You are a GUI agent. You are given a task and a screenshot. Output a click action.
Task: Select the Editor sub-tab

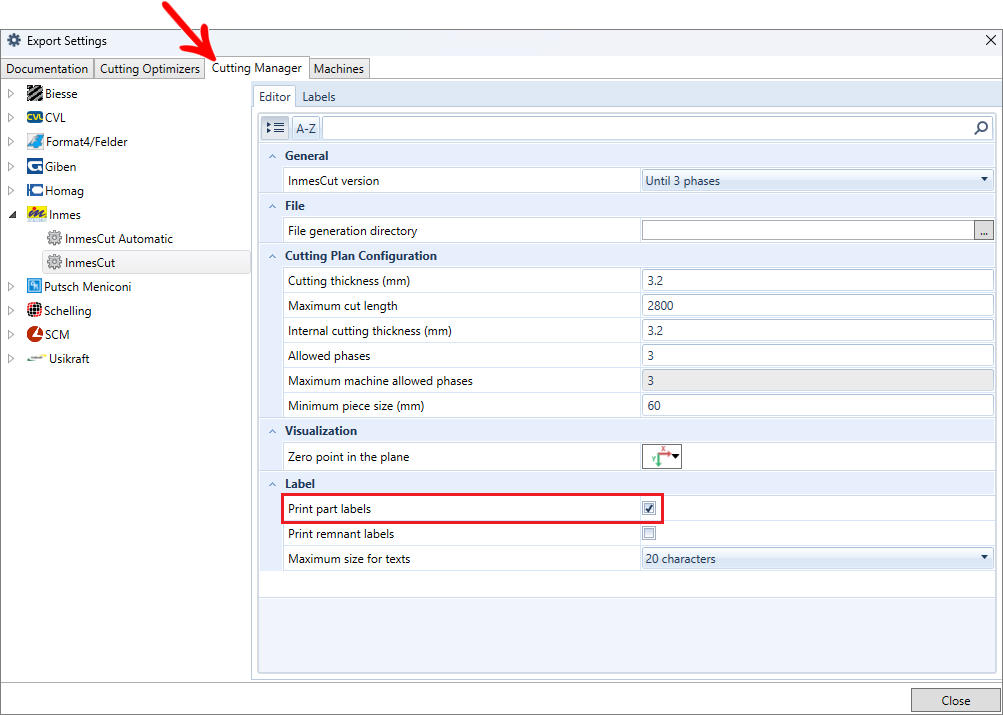(274, 97)
